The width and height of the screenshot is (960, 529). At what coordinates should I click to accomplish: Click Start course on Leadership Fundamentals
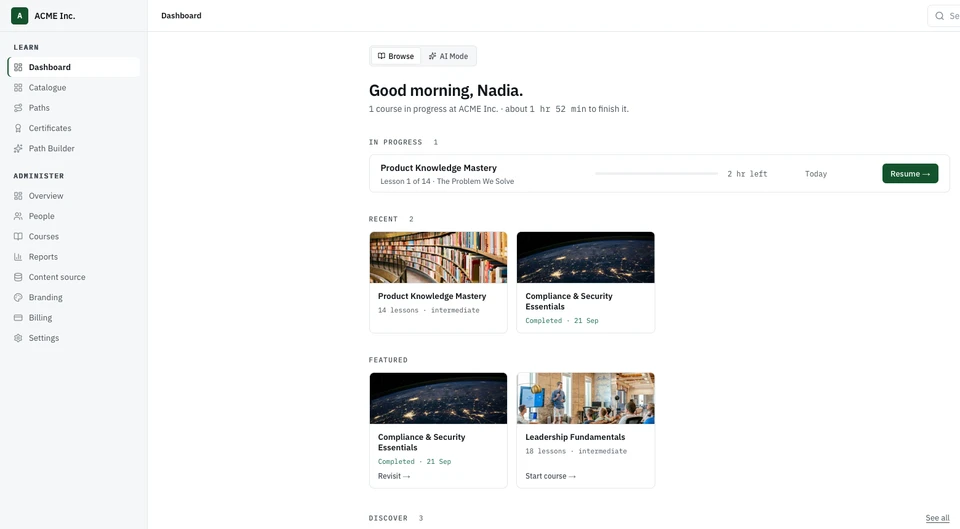click(550, 476)
